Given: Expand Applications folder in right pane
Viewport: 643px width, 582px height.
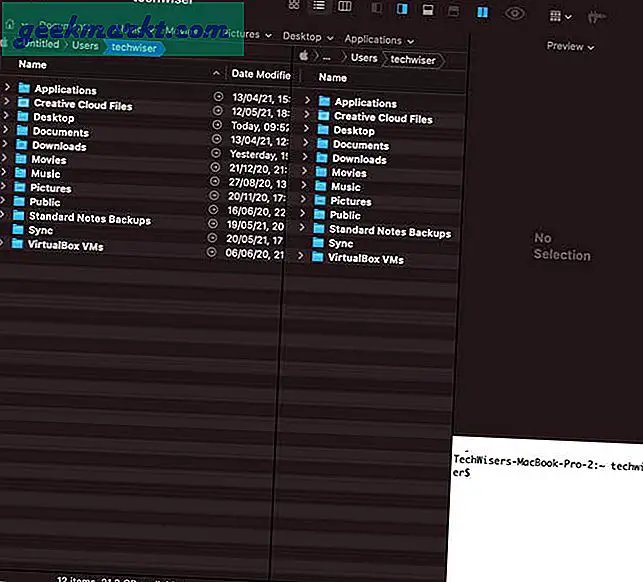Looking at the screenshot, I should [x=308, y=100].
